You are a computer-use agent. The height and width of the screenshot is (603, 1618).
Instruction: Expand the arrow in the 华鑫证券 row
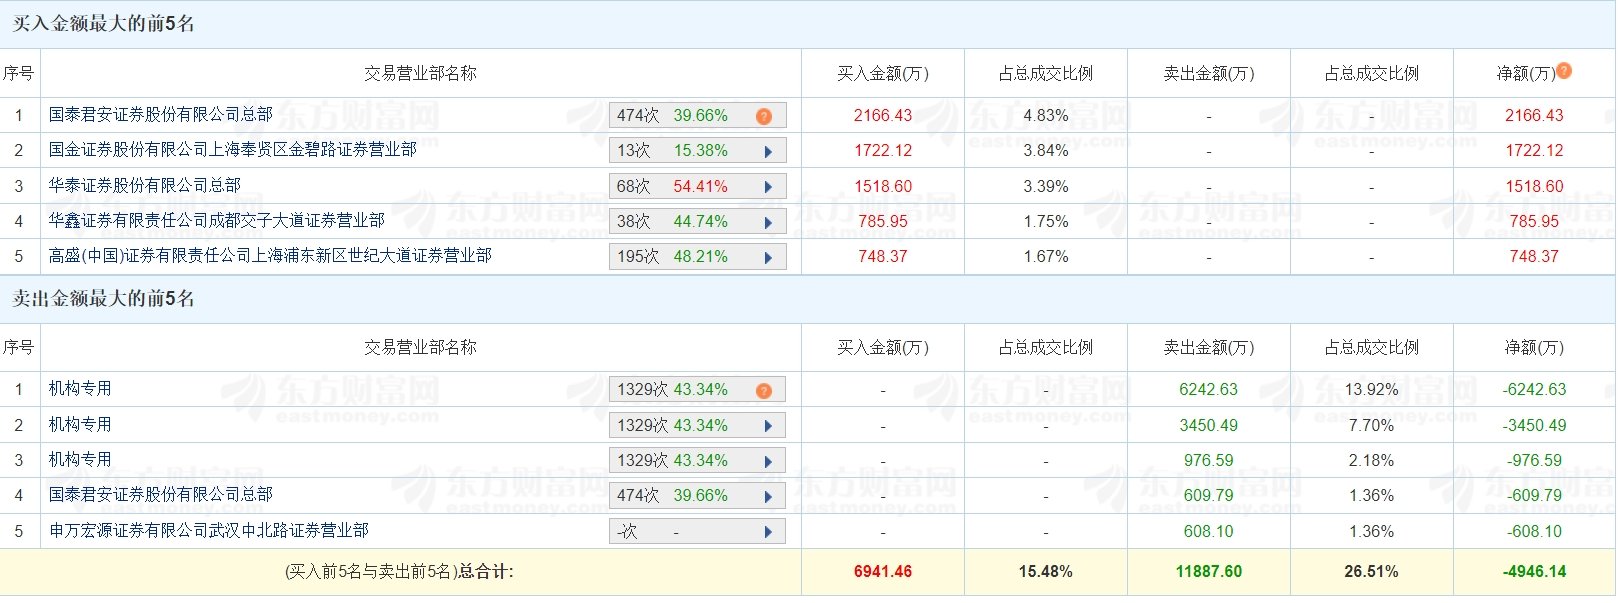click(x=768, y=222)
